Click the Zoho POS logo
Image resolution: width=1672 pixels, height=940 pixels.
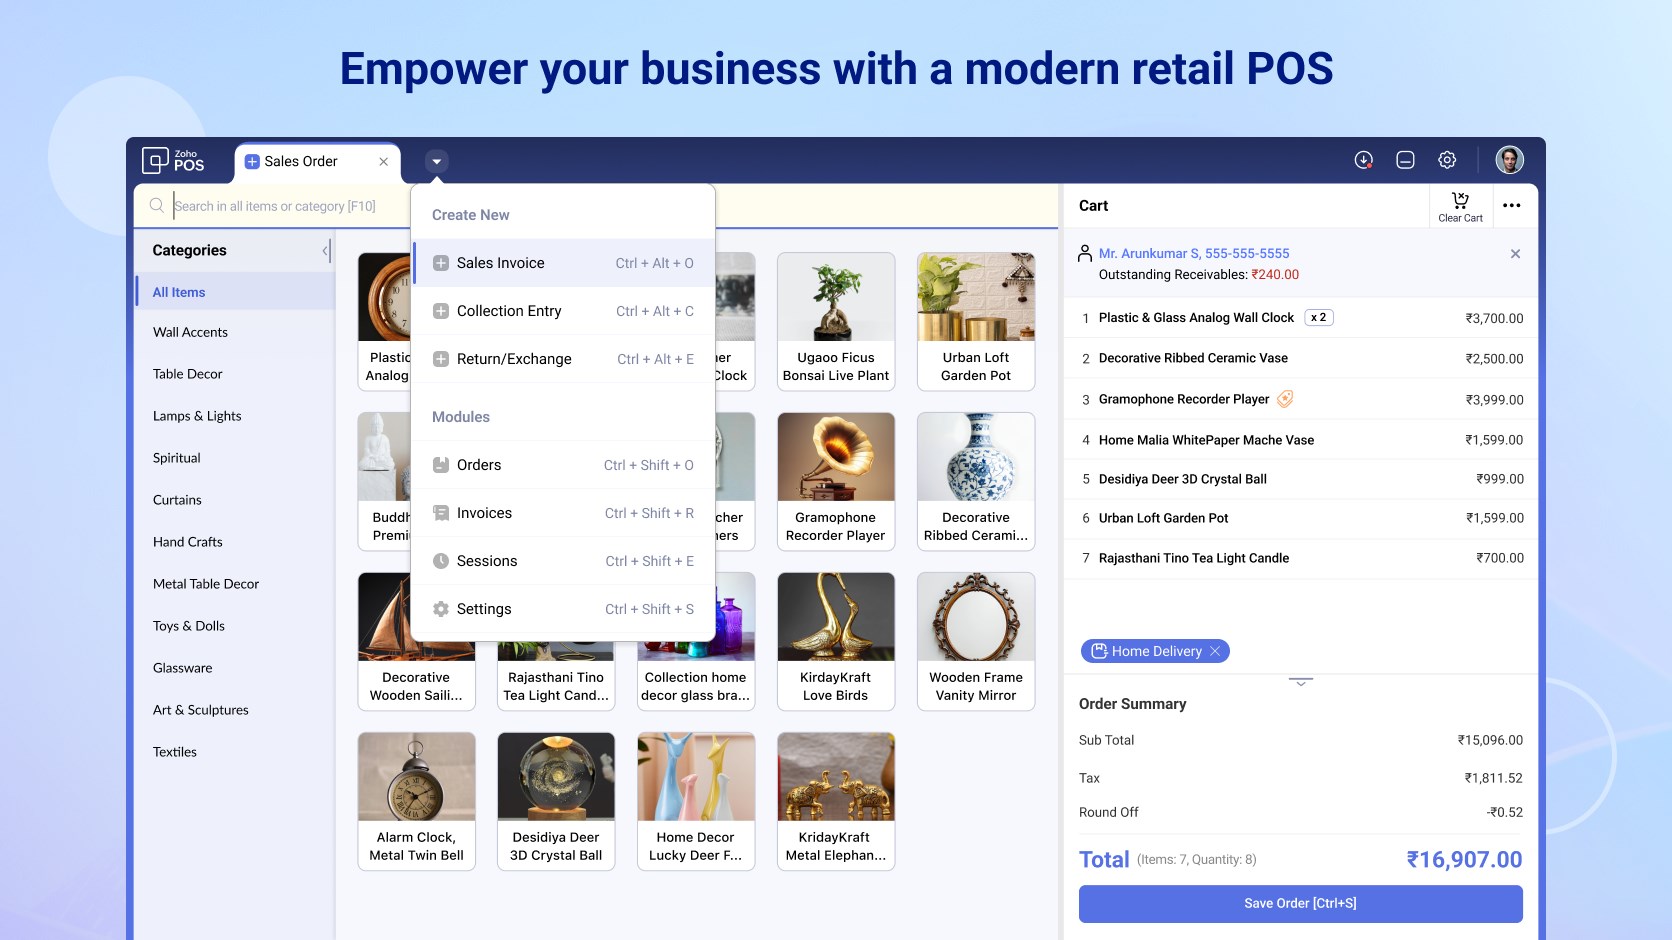click(x=173, y=160)
